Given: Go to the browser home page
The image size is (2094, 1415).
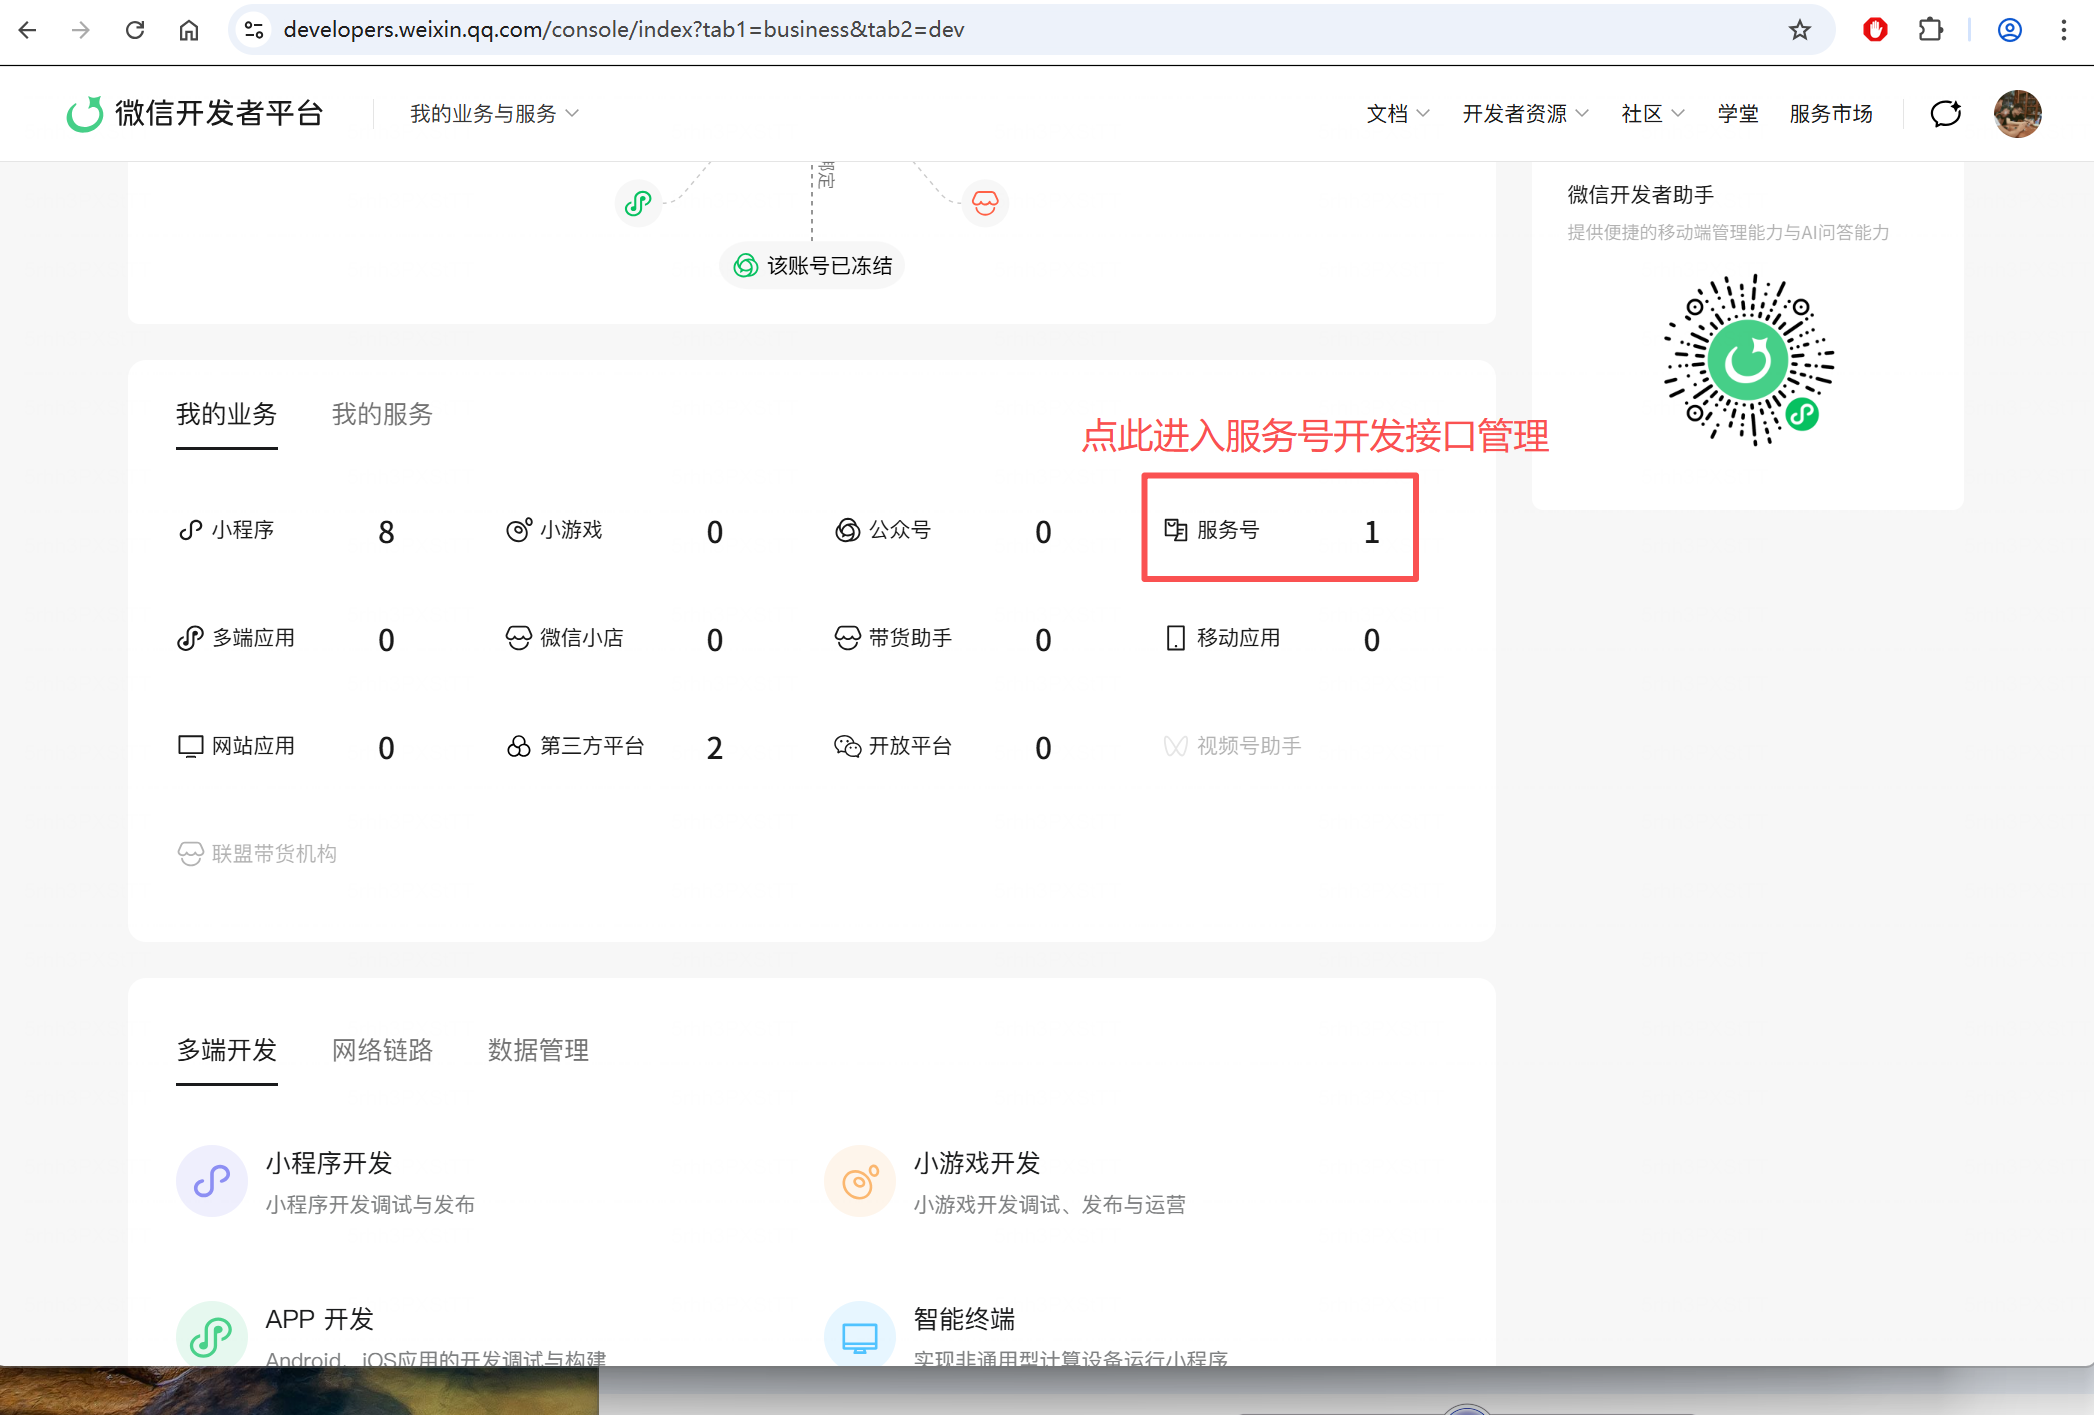Looking at the screenshot, I should [x=189, y=30].
